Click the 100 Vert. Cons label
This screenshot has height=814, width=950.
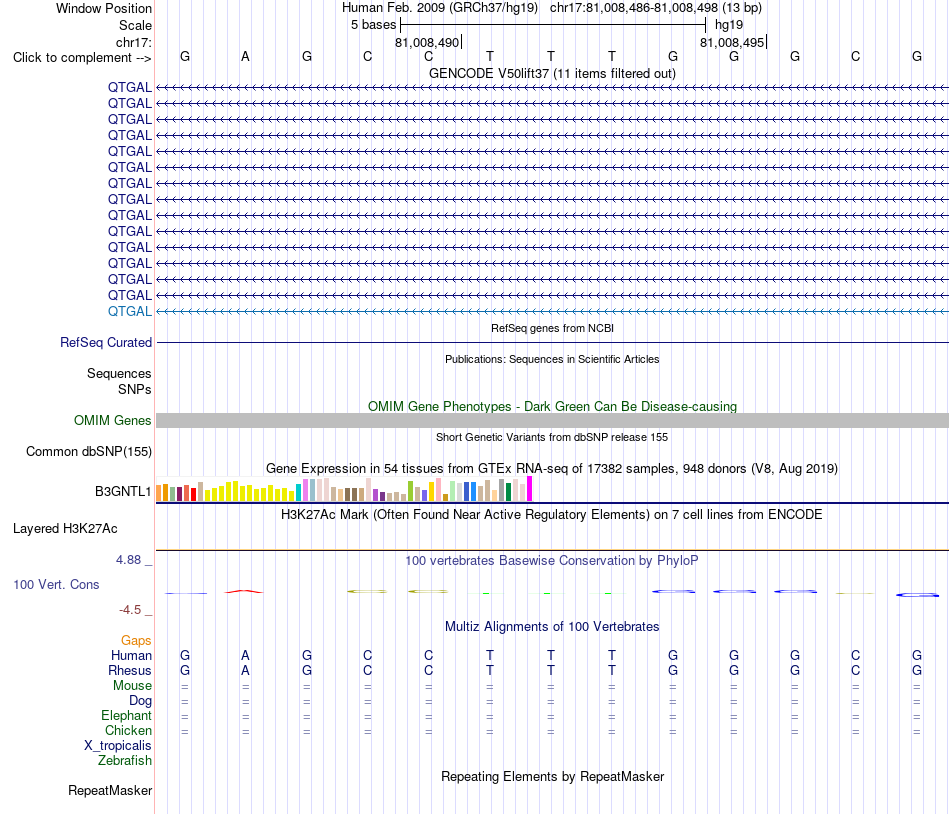click(x=56, y=584)
